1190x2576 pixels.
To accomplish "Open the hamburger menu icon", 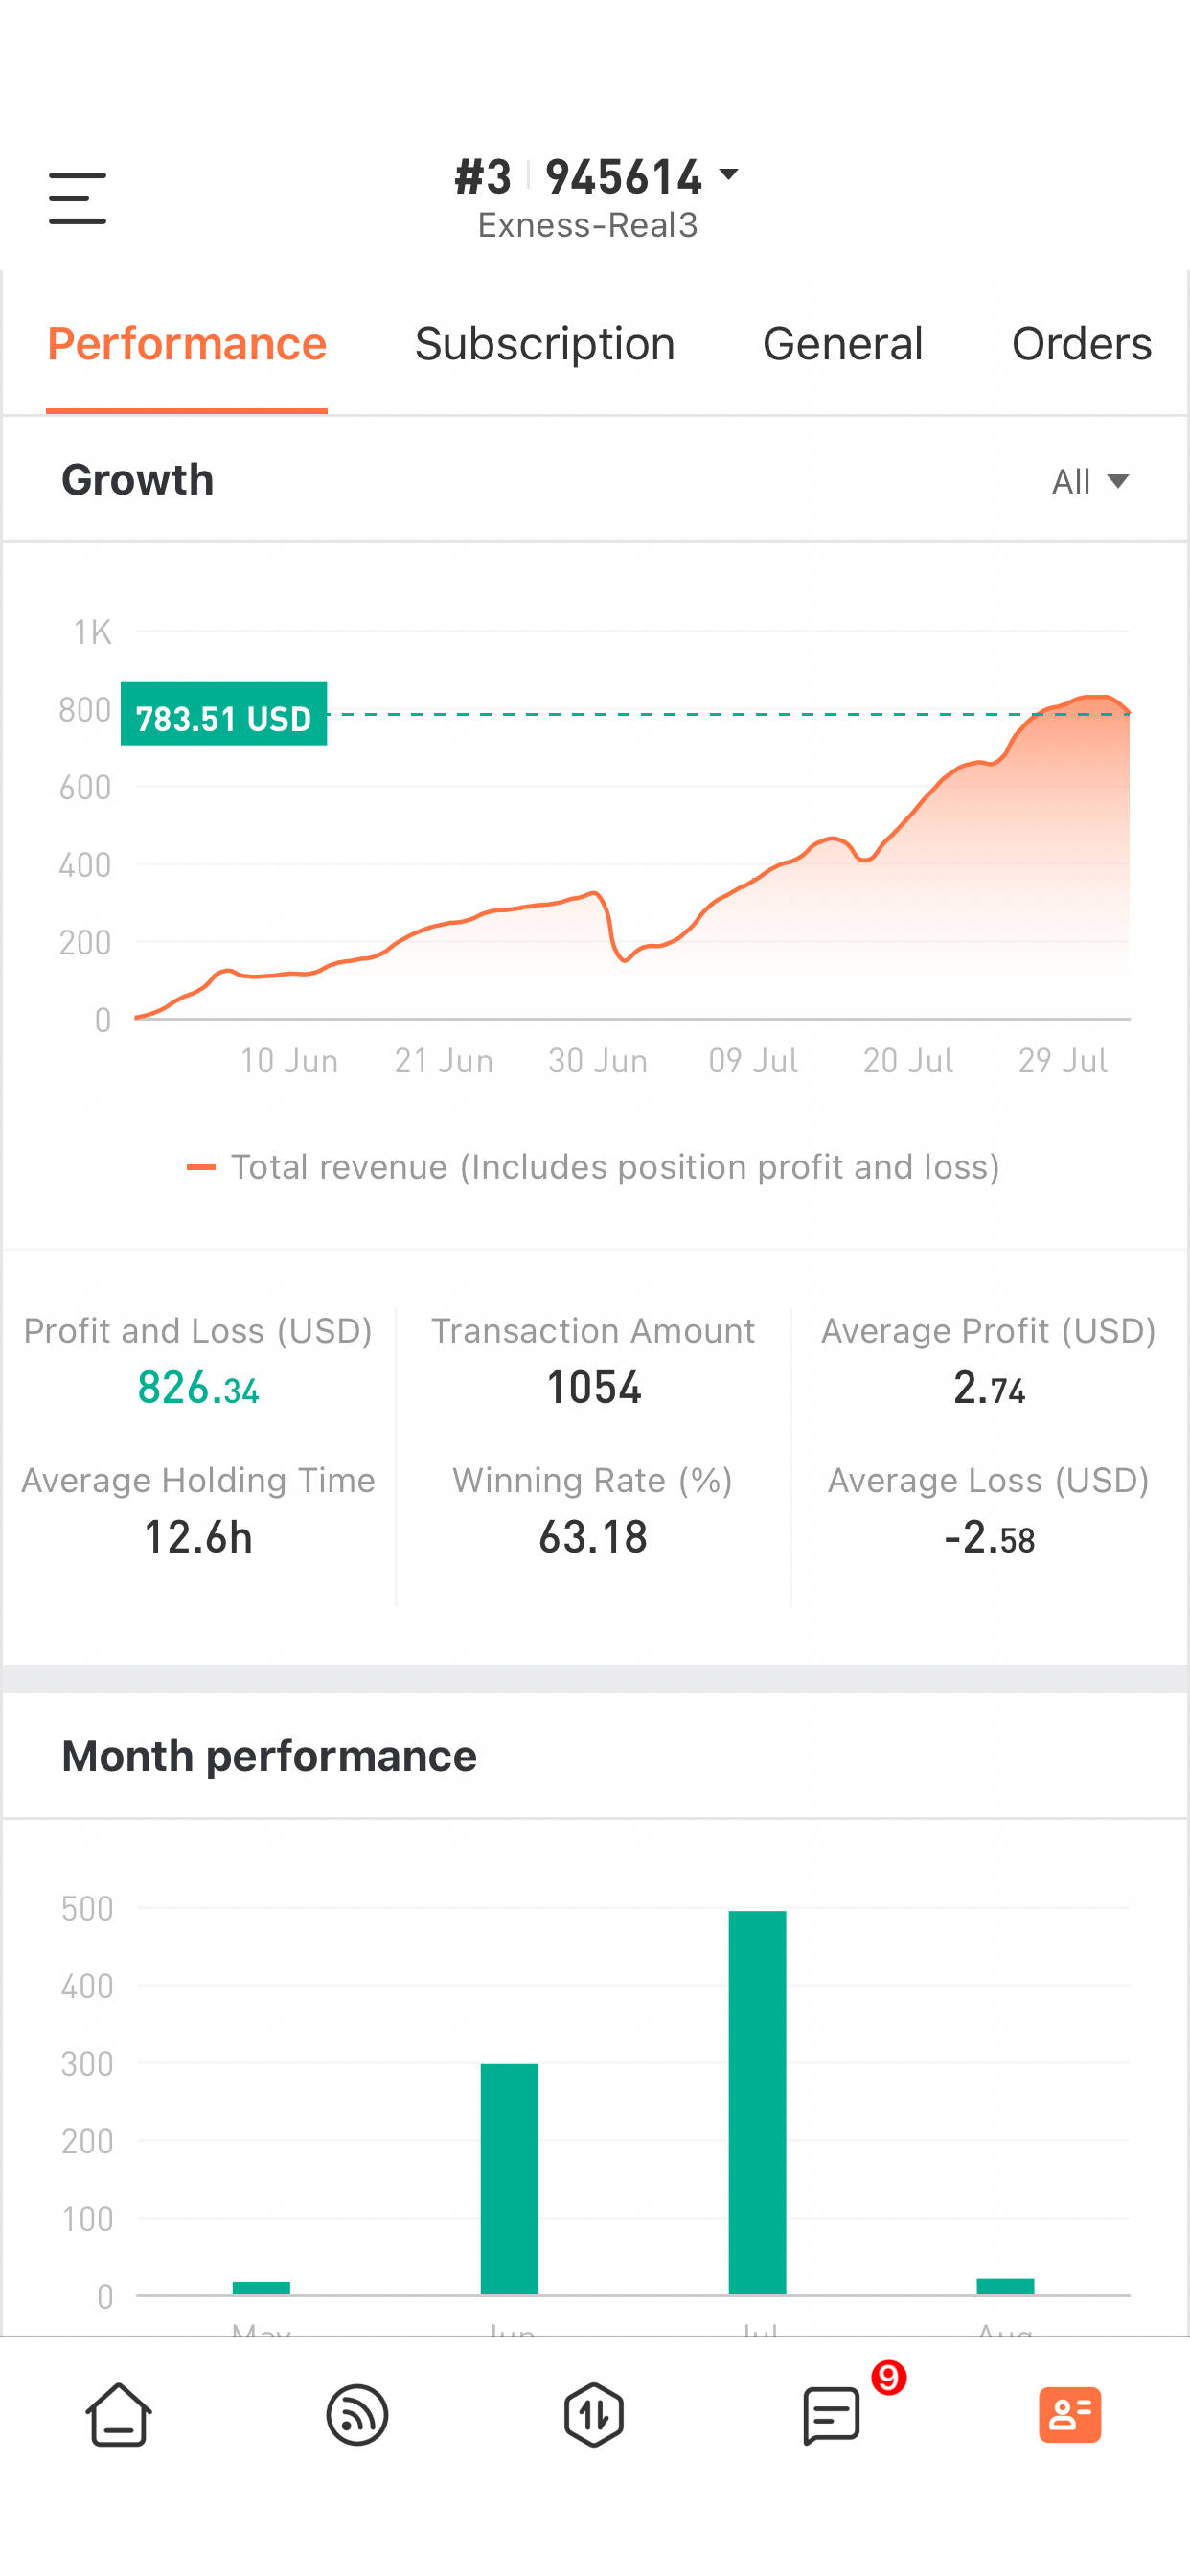I will [77, 197].
